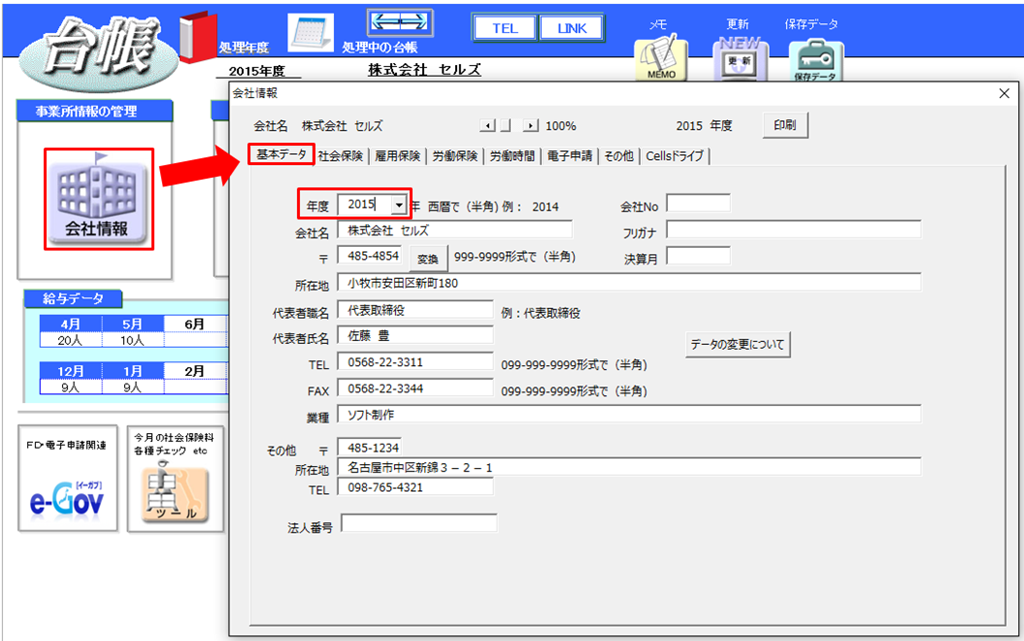This screenshot has width=1024, height=641.
Task: Click the 台帳 logo
Action: 100,54
